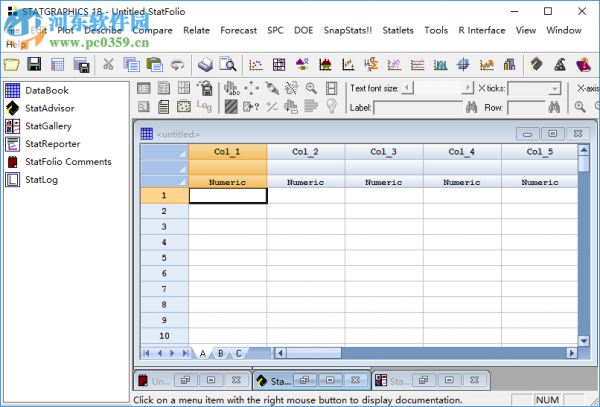The height and width of the screenshot is (407, 600).
Task: Click the graduation cap StatAdvisor toolbar icon
Action: click(536, 64)
